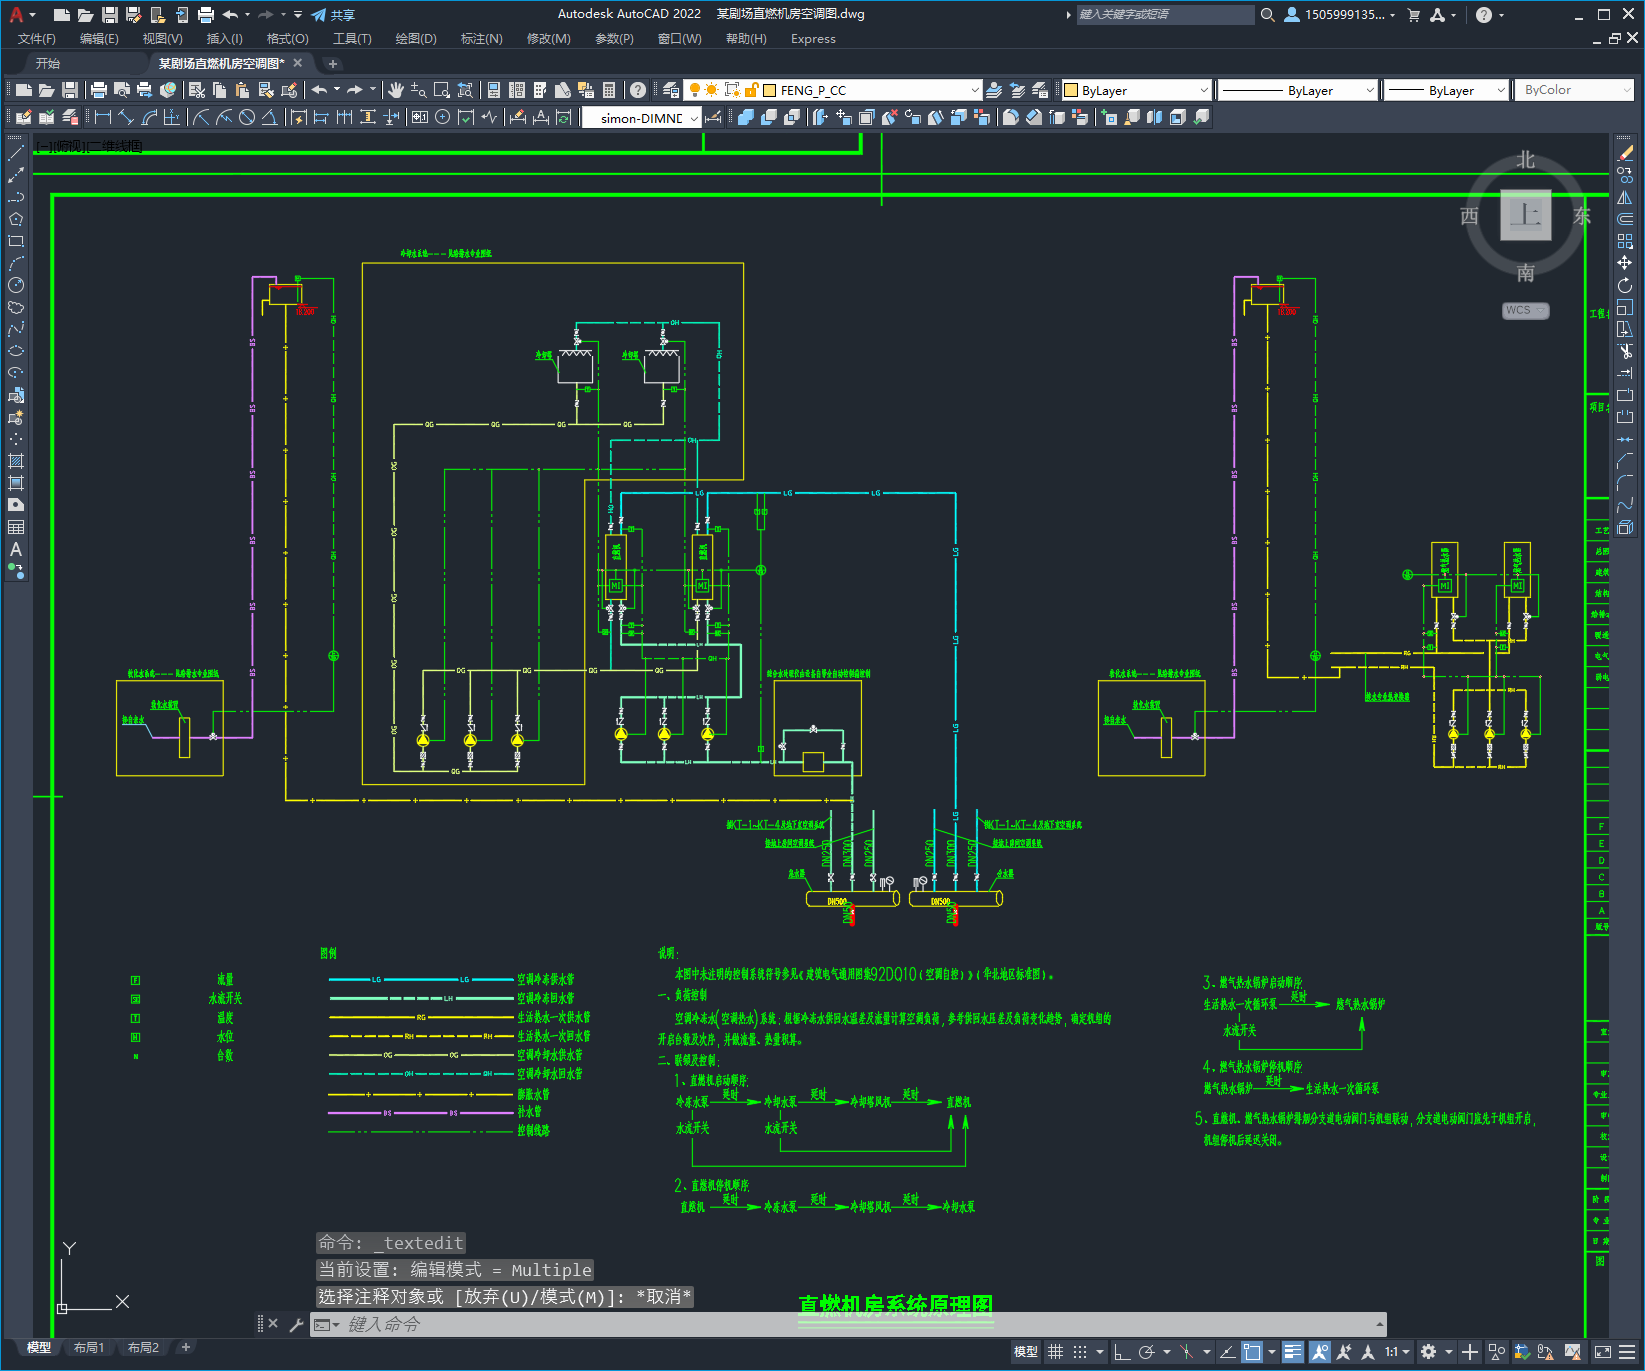
Task: Select the Line tool in left toolbar
Action: click(x=16, y=153)
